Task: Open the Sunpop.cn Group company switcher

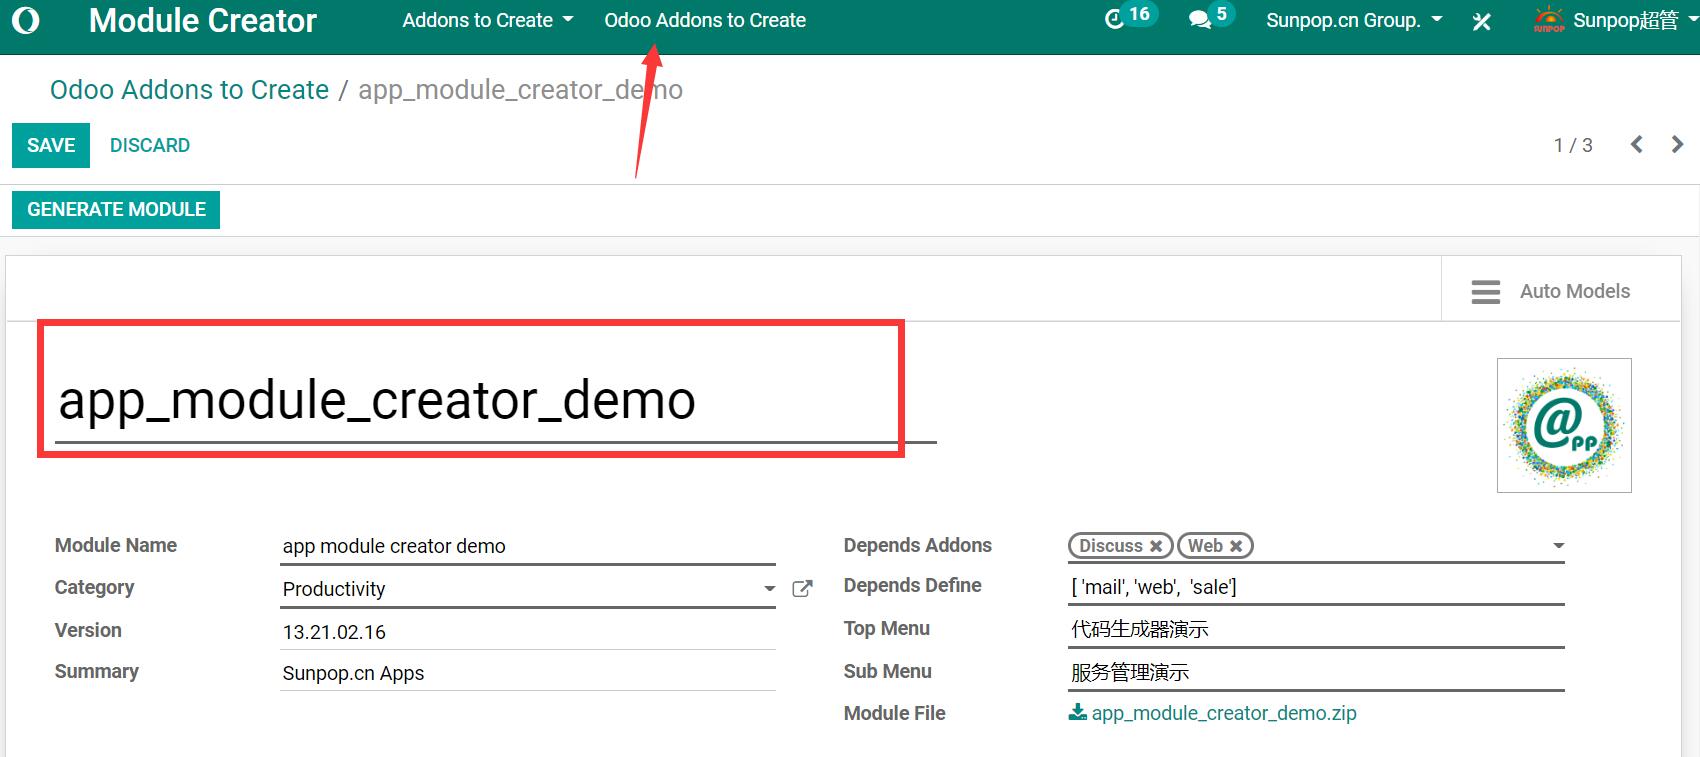Action: click(x=1353, y=20)
